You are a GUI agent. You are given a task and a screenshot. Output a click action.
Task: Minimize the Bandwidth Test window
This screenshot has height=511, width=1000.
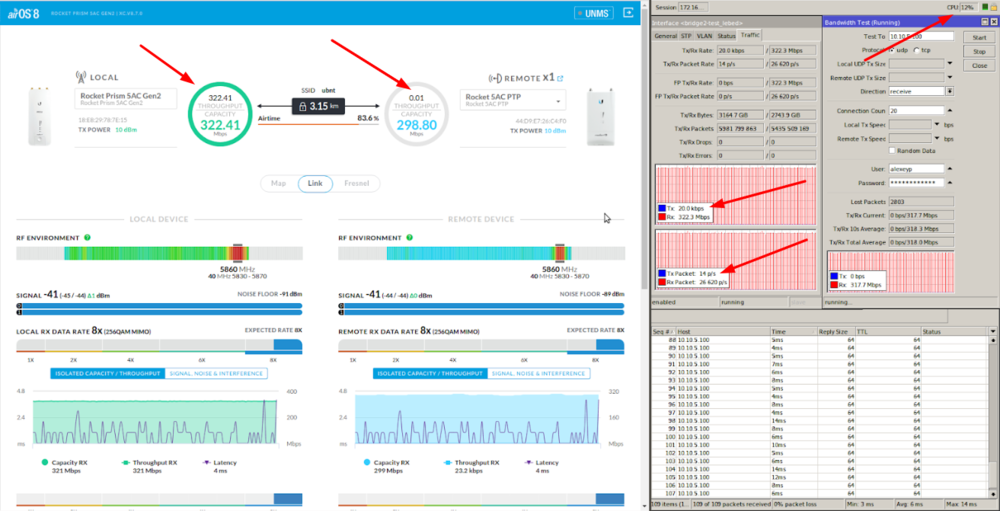[985, 22]
